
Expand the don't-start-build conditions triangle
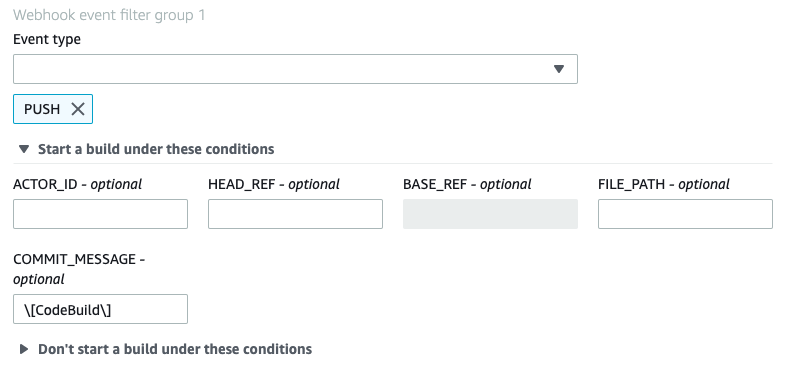coord(24,349)
